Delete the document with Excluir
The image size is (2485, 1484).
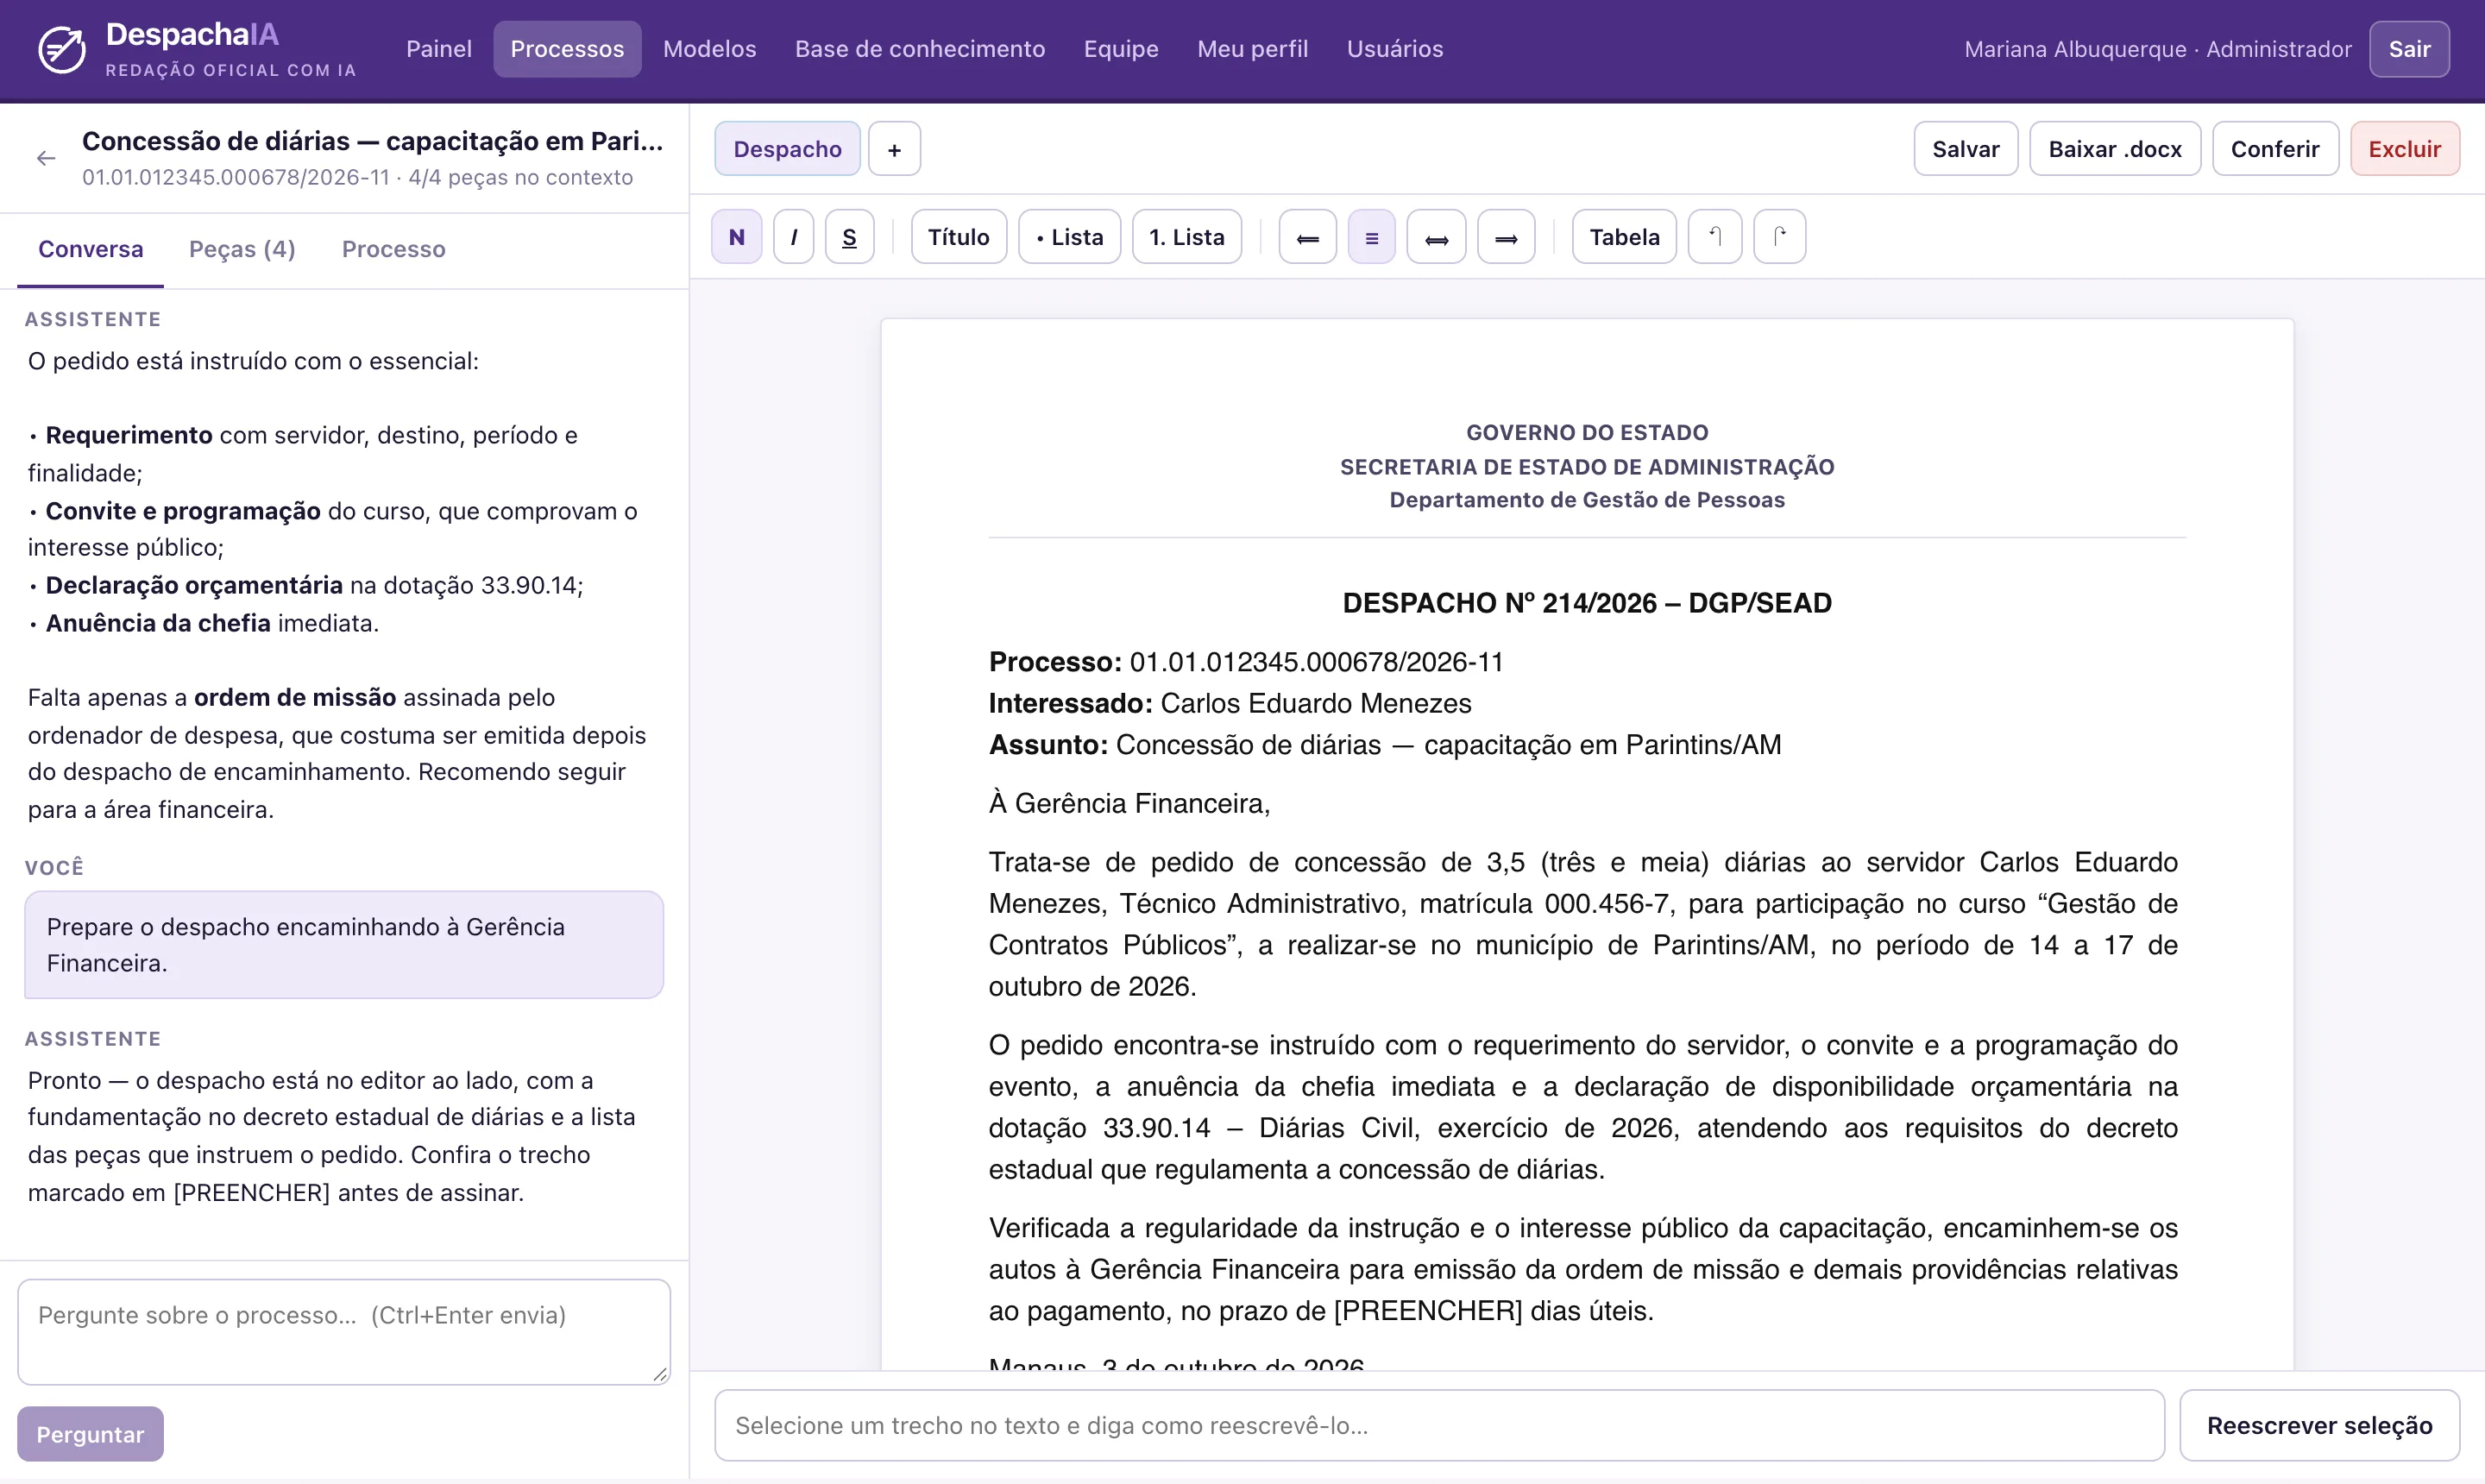point(2404,149)
